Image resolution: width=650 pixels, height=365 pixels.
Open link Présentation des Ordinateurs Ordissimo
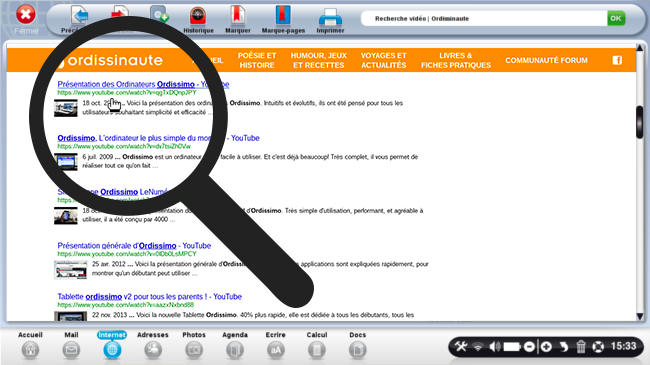pyautogui.click(x=143, y=84)
